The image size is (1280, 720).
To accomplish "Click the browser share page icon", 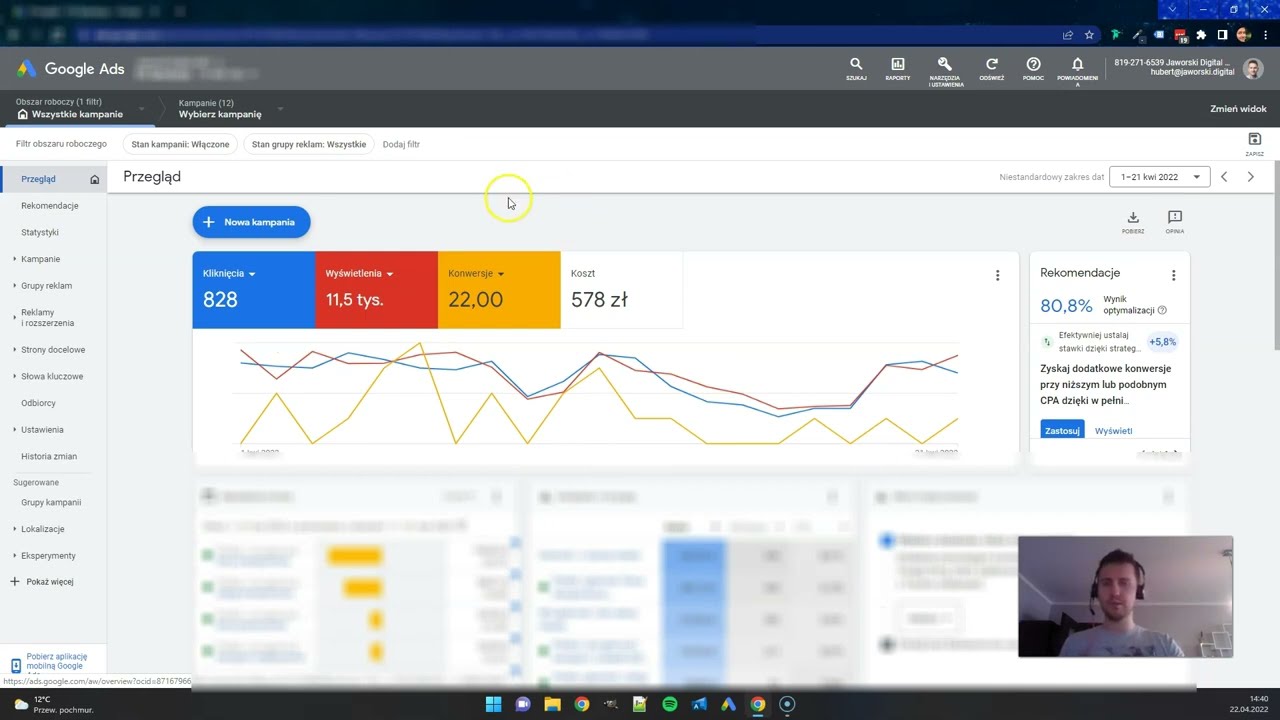I will (x=1068, y=35).
